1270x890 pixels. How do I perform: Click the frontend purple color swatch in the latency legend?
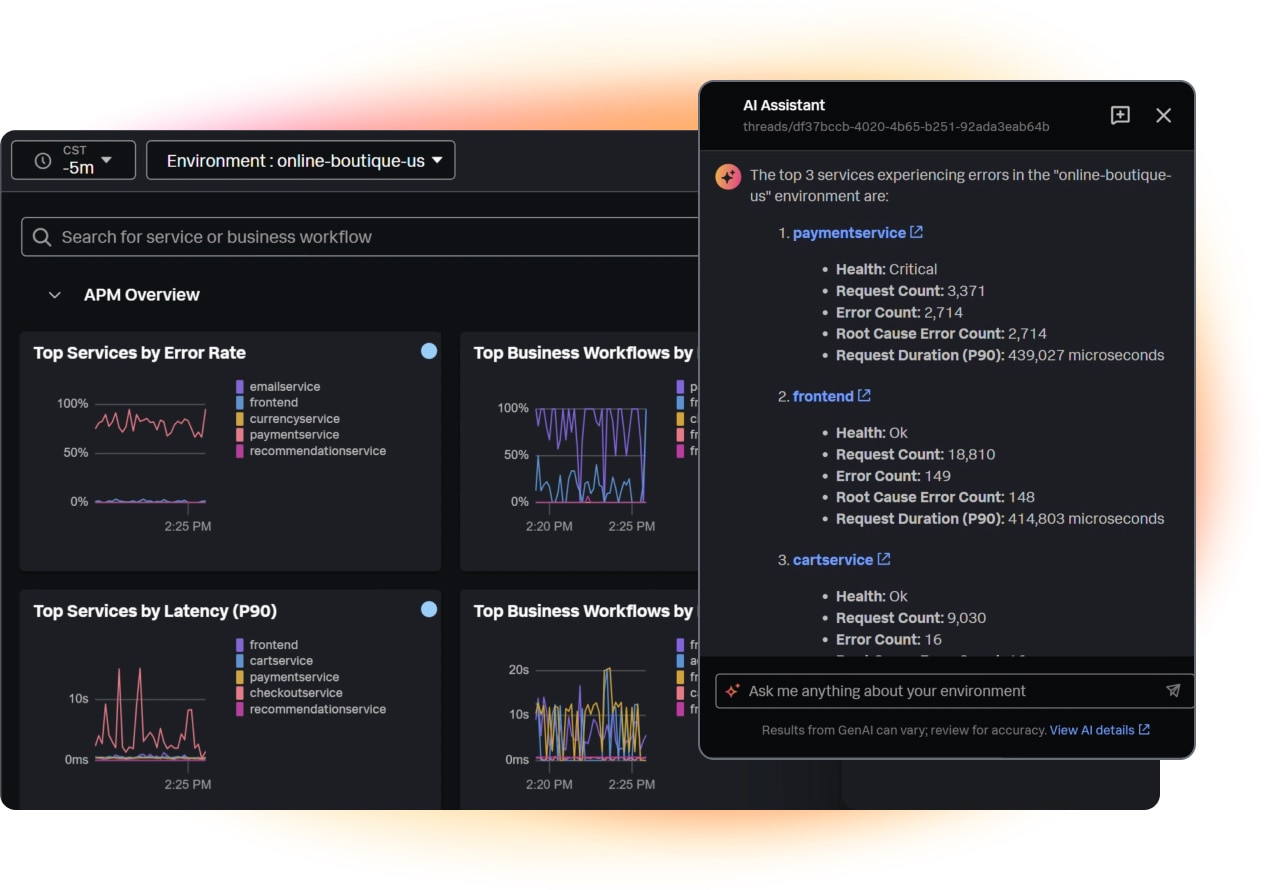[x=238, y=644]
